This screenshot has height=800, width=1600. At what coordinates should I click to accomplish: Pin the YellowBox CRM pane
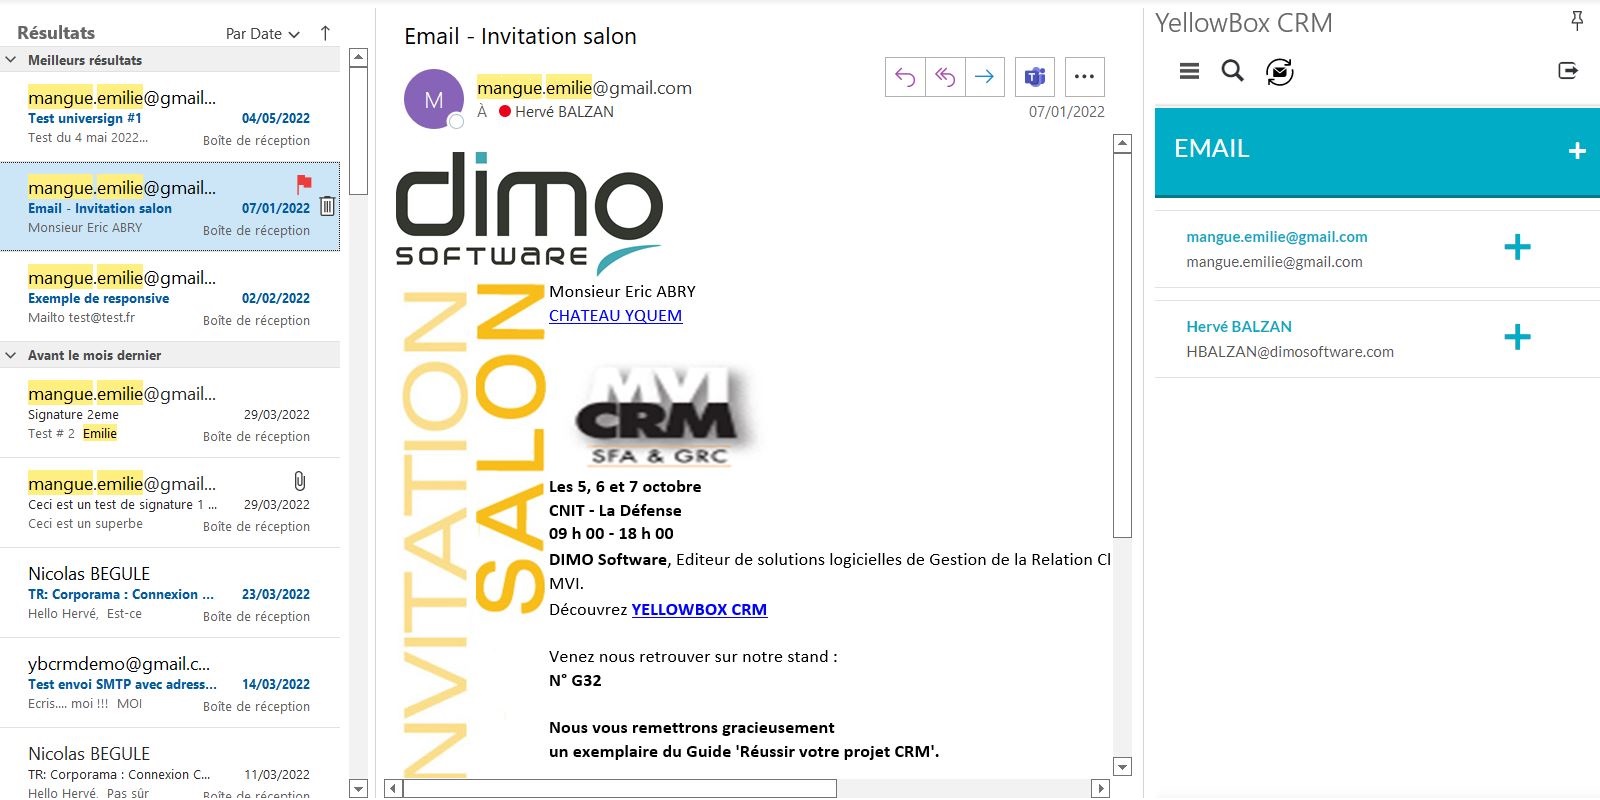pyautogui.click(x=1577, y=21)
